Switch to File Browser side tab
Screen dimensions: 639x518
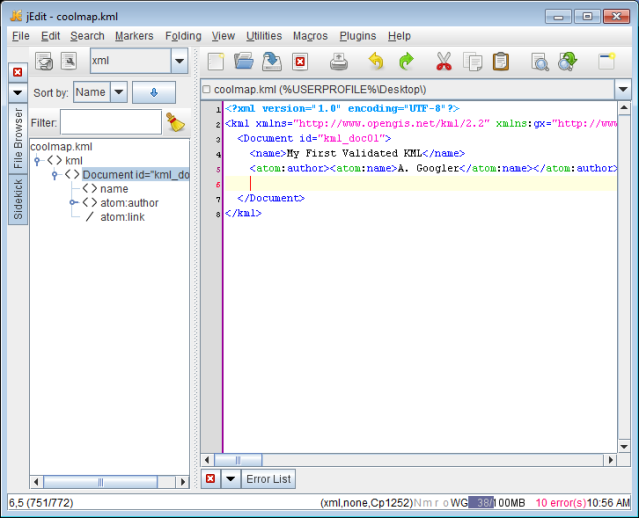18,139
